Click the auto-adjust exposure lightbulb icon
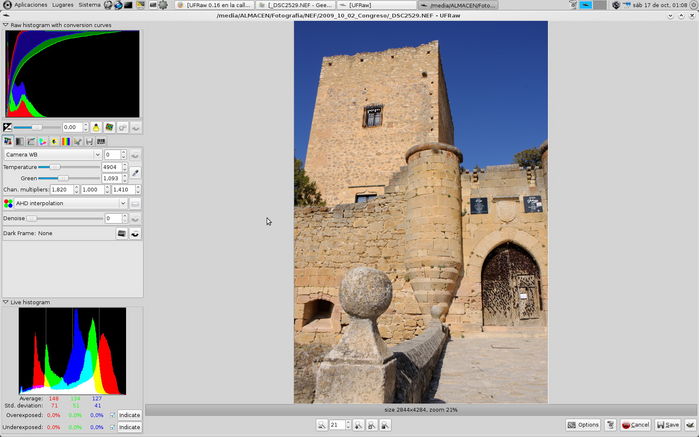Image resolution: width=699 pixels, height=437 pixels. tap(96, 128)
